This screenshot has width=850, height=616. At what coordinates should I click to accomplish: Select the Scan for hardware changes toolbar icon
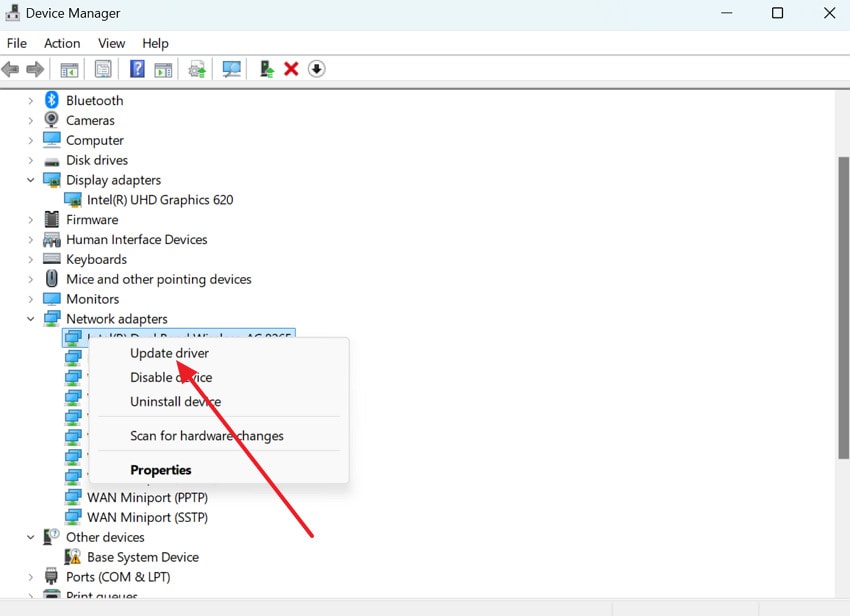231,68
